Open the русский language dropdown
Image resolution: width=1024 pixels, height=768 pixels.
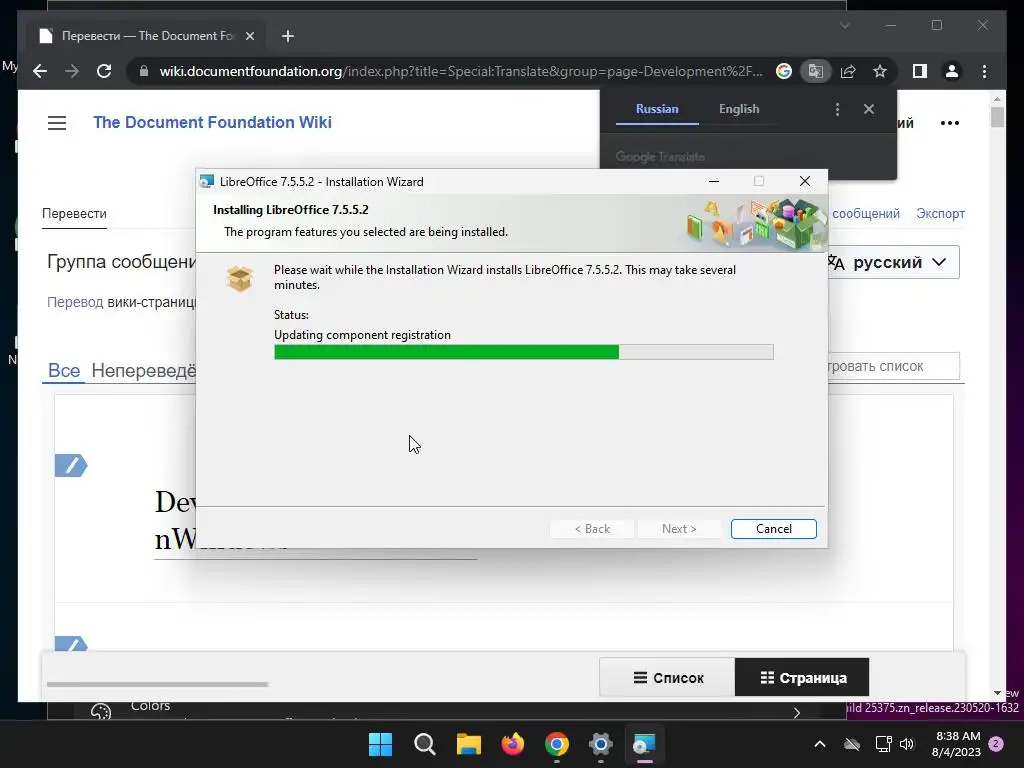(x=893, y=262)
